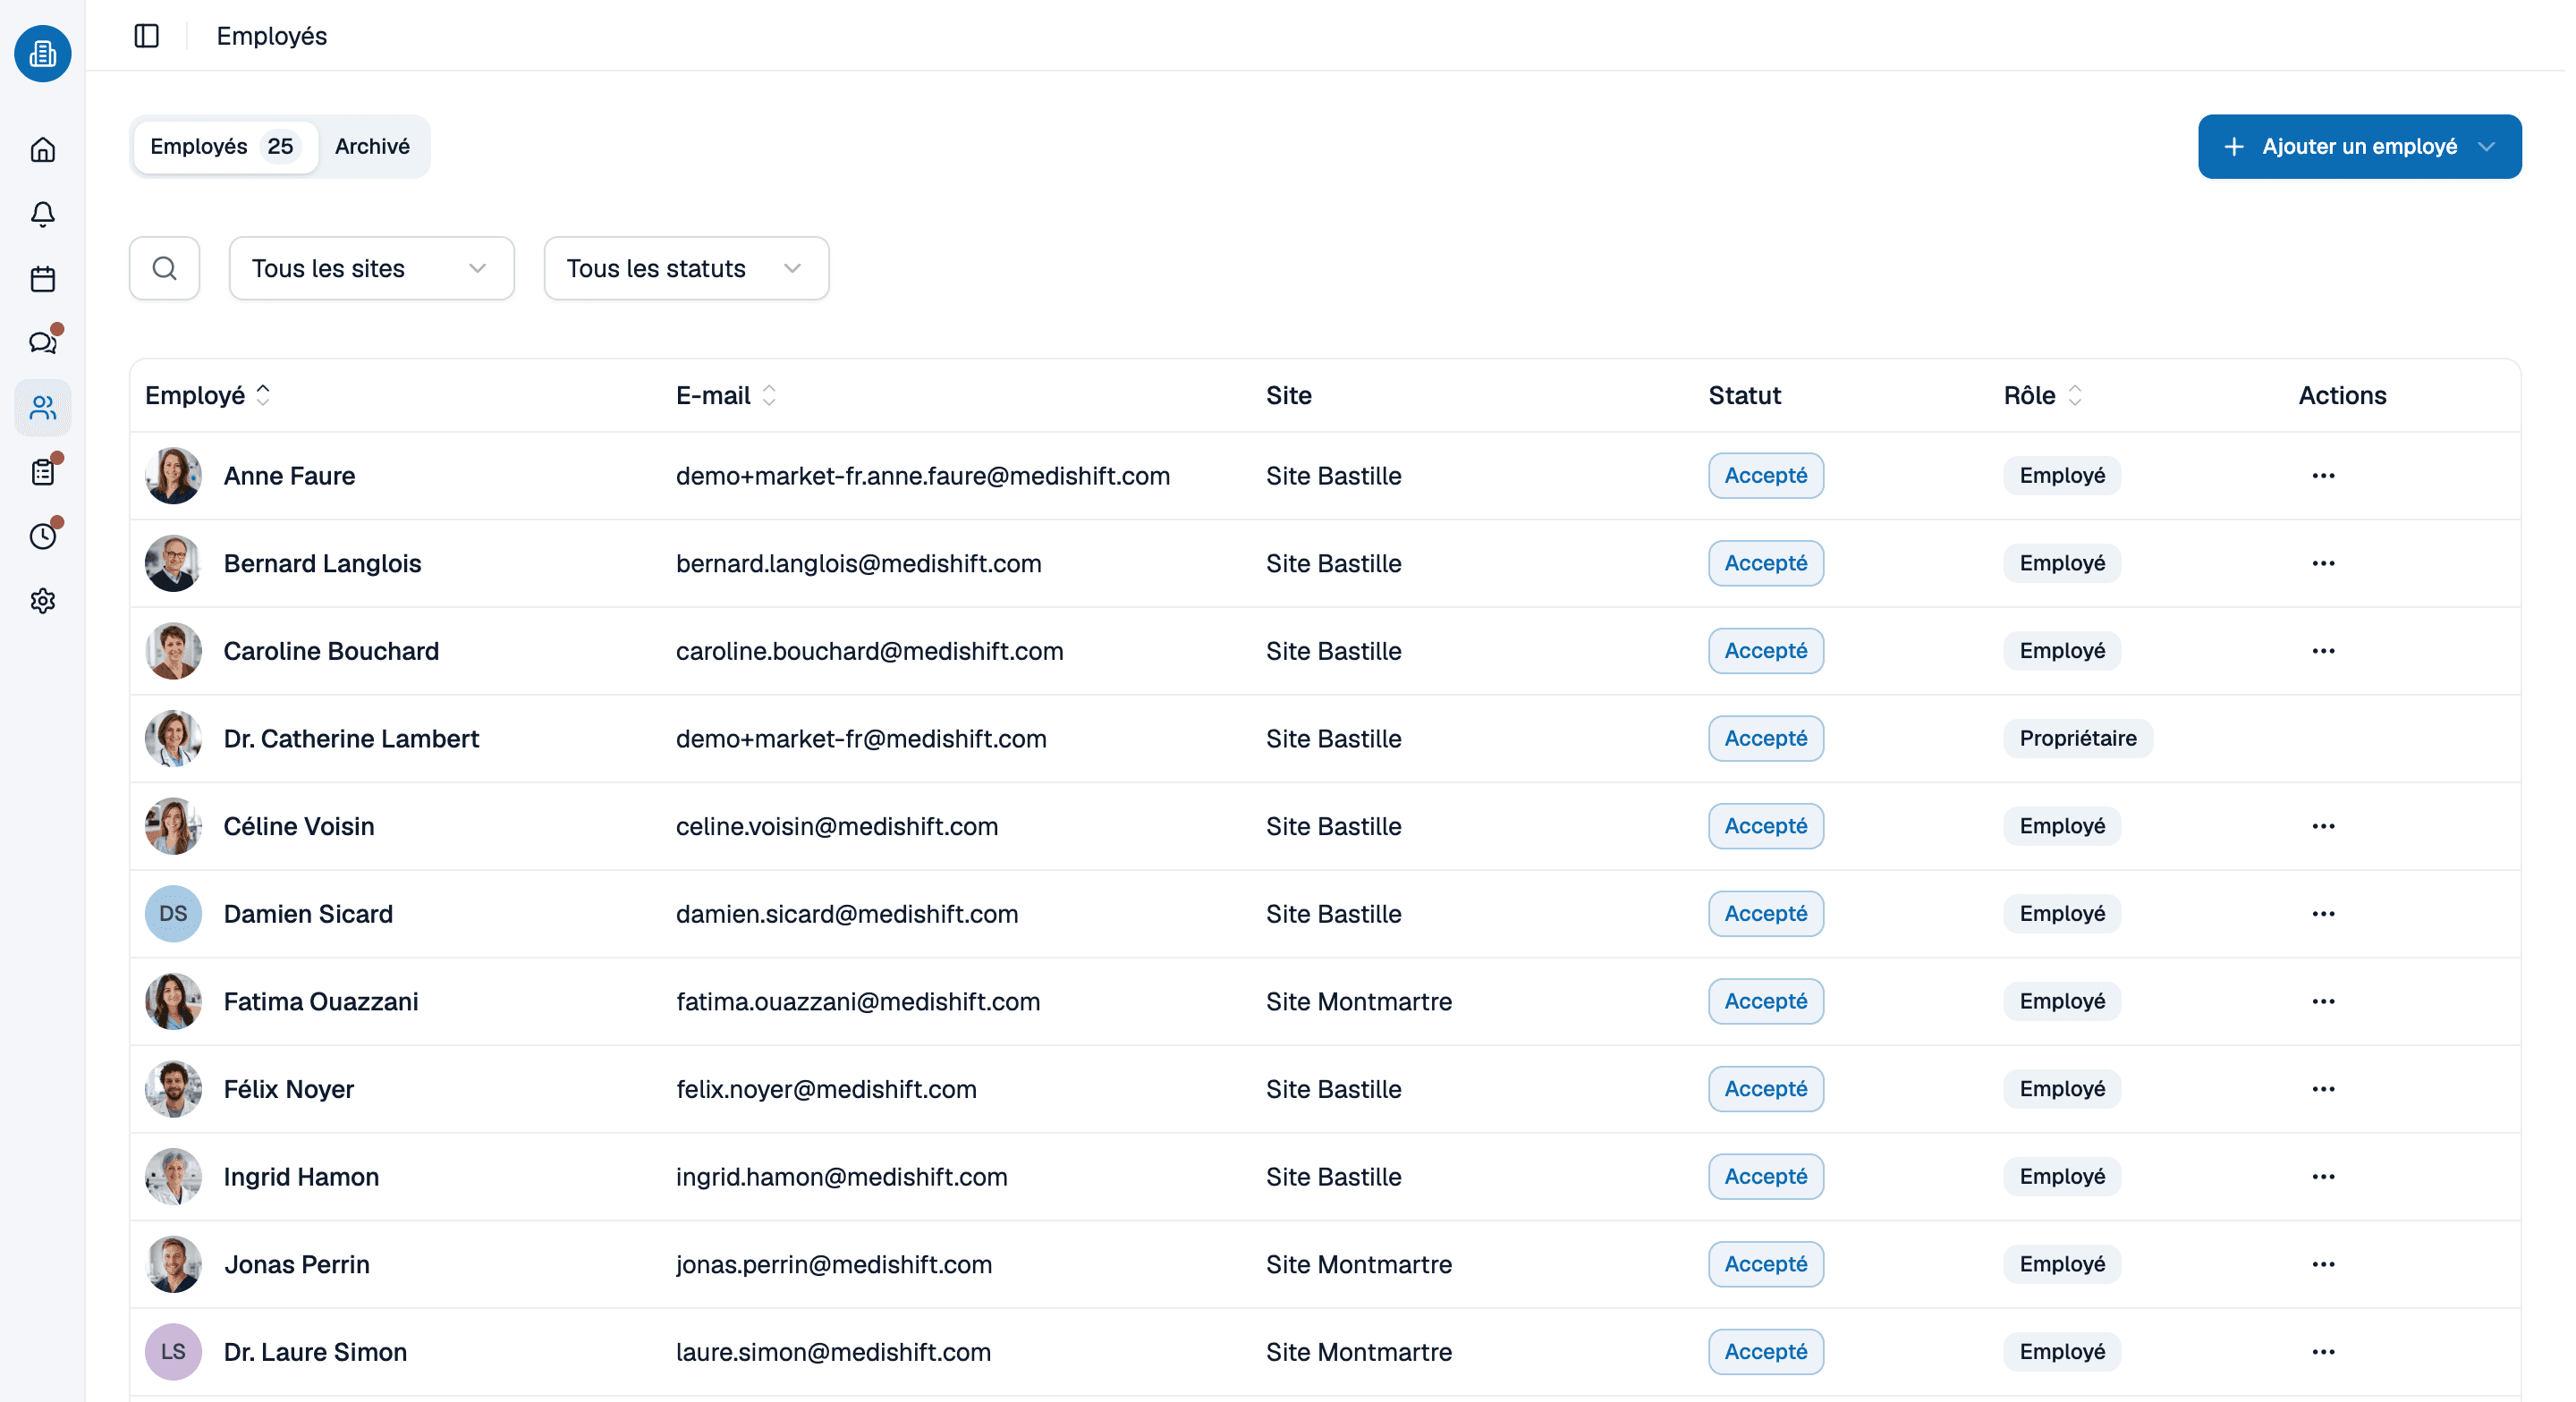Screen dimensions: 2576x1402
Task: Click email bernard.langlois@medishift.com
Action: [x=858, y=564]
